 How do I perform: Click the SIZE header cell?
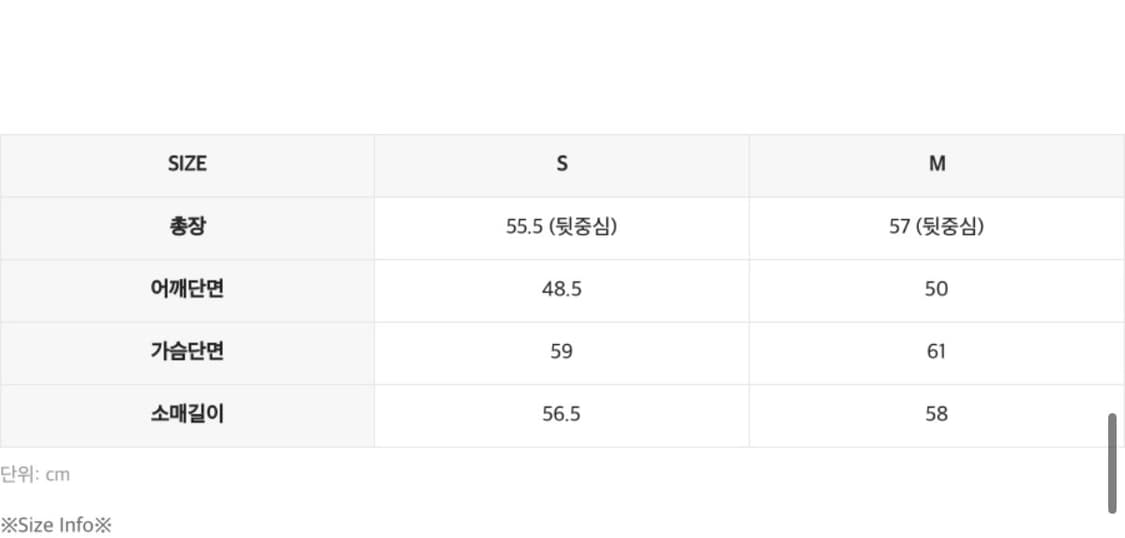[x=187, y=165]
